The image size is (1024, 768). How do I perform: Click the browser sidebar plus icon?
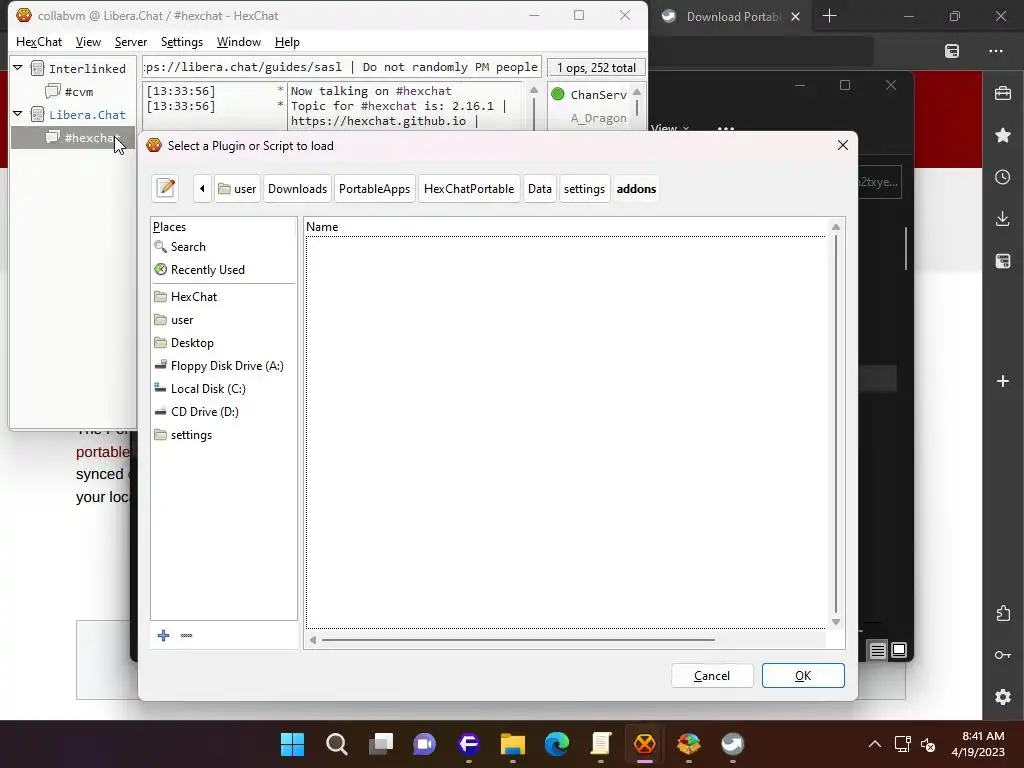[x=1002, y=381]
